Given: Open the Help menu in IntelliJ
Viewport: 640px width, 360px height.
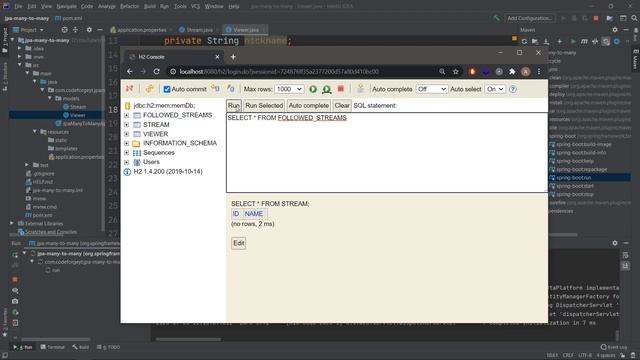Looking at the screenshot, I should (234, 6).
